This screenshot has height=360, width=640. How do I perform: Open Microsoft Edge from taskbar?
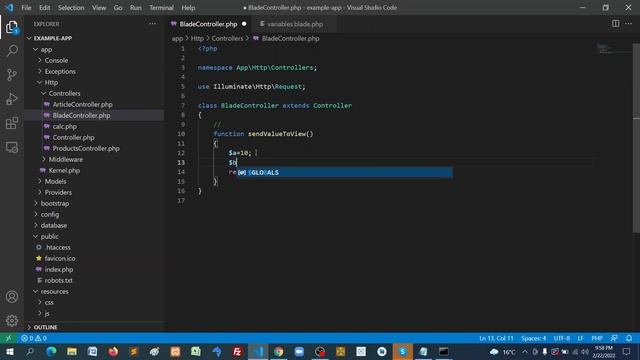click(x=51, y=351)
